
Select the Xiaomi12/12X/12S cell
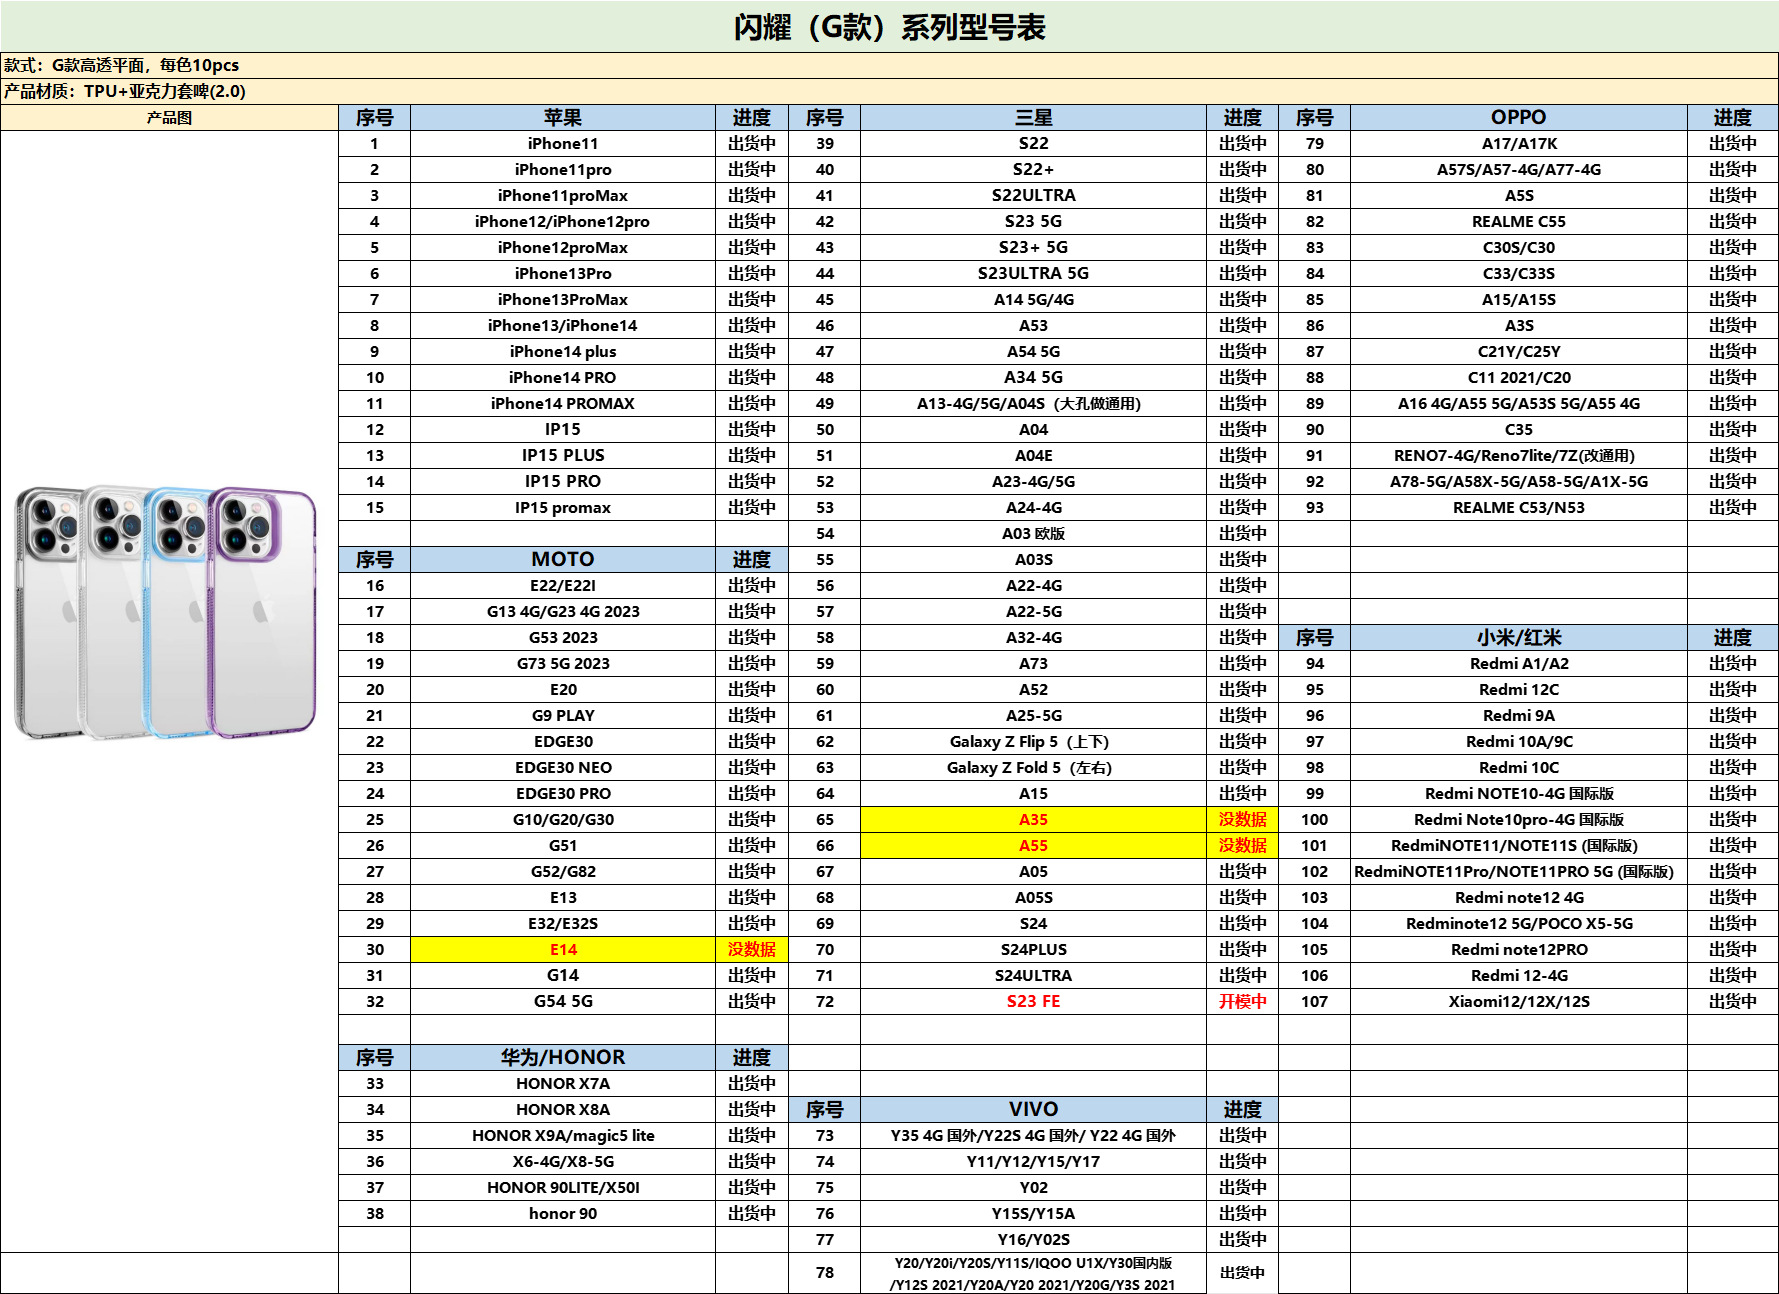click(1519, 1002)
